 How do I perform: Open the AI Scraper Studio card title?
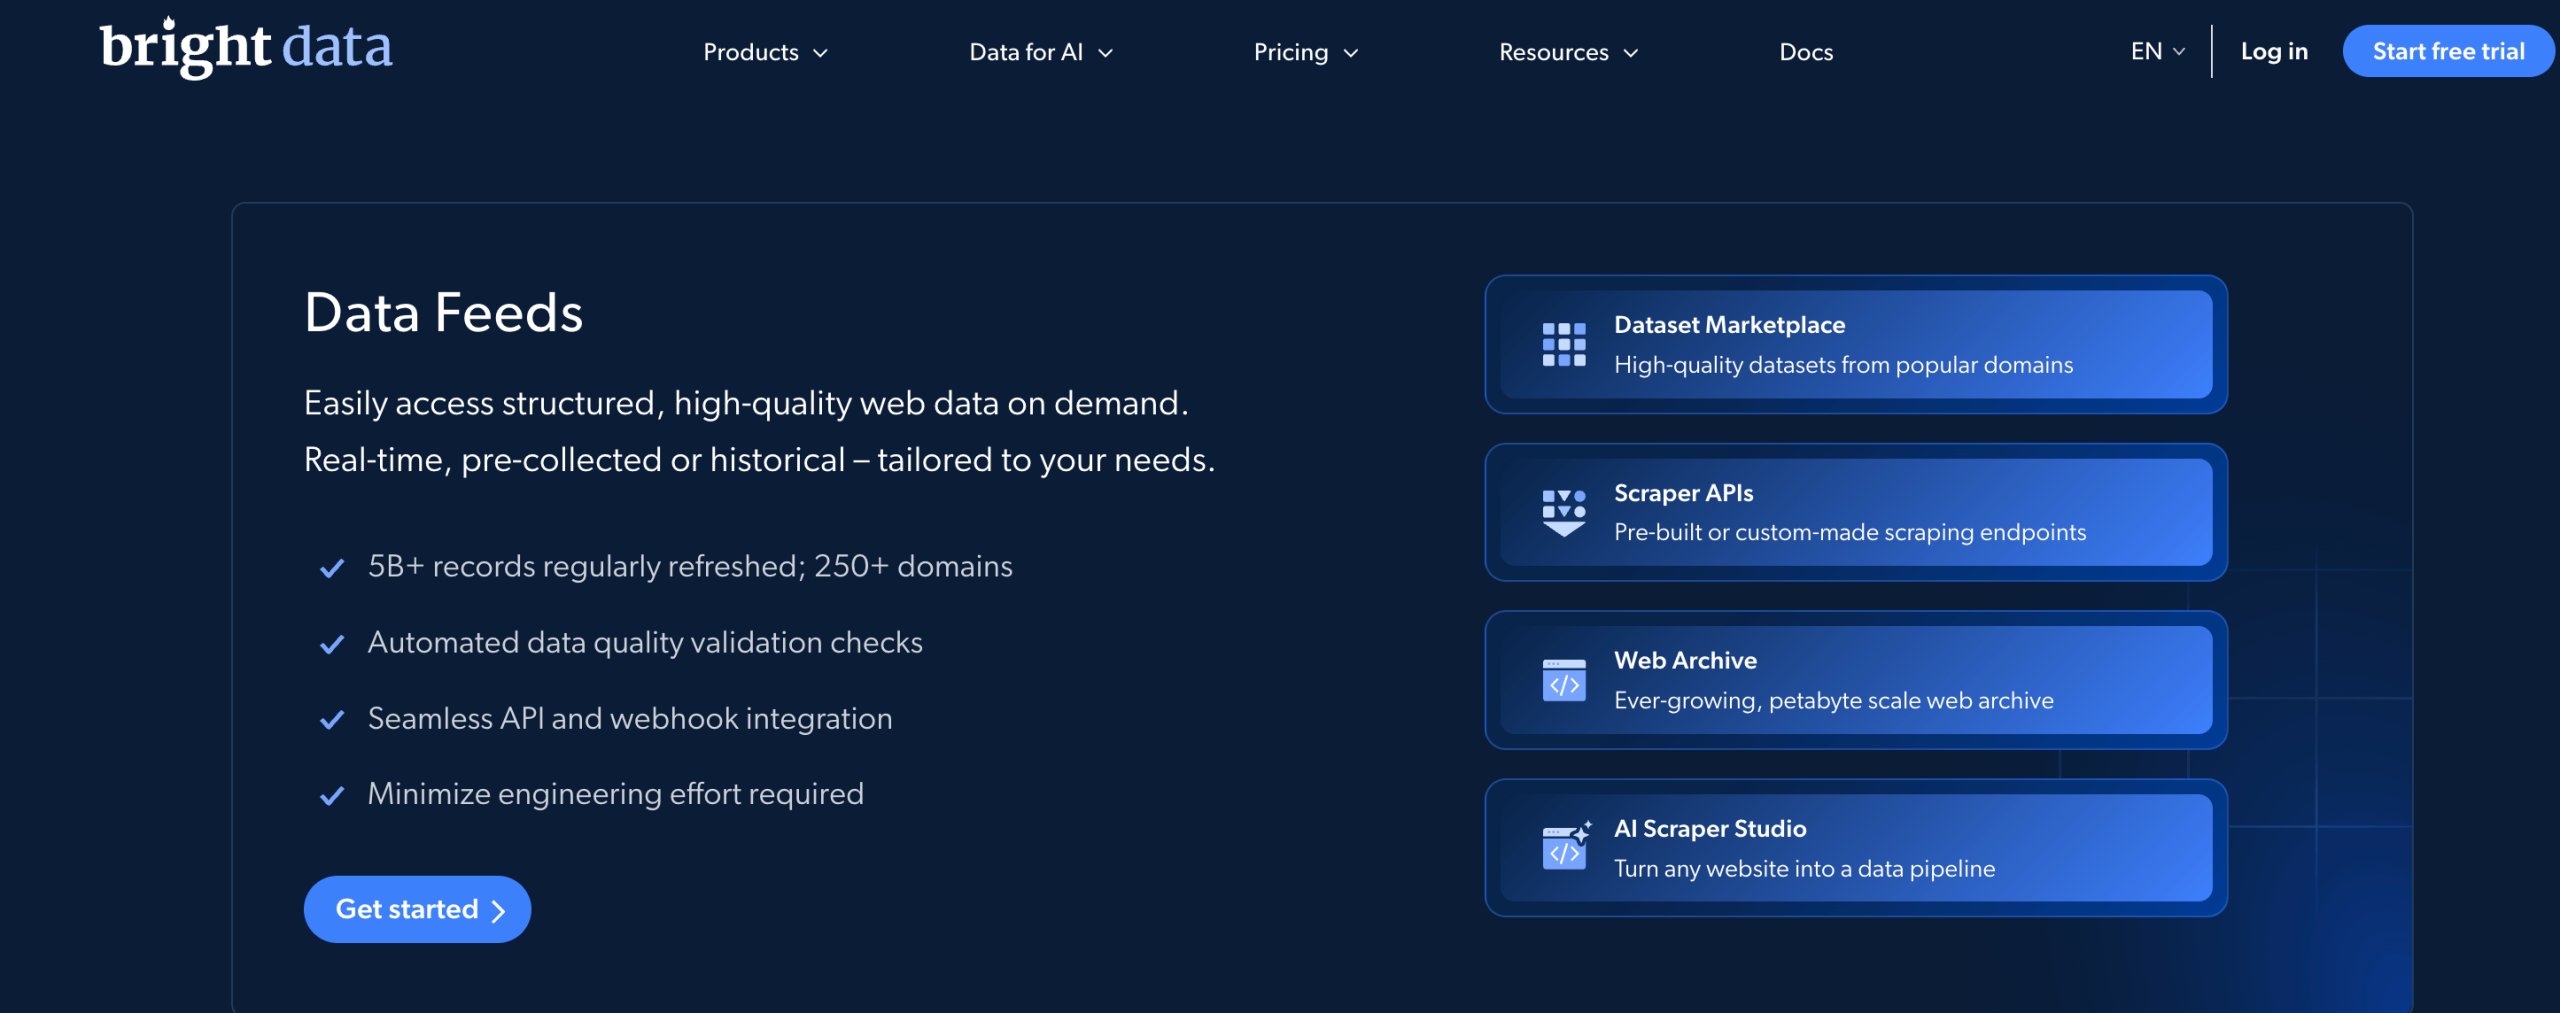click(x=1710, y=828)
